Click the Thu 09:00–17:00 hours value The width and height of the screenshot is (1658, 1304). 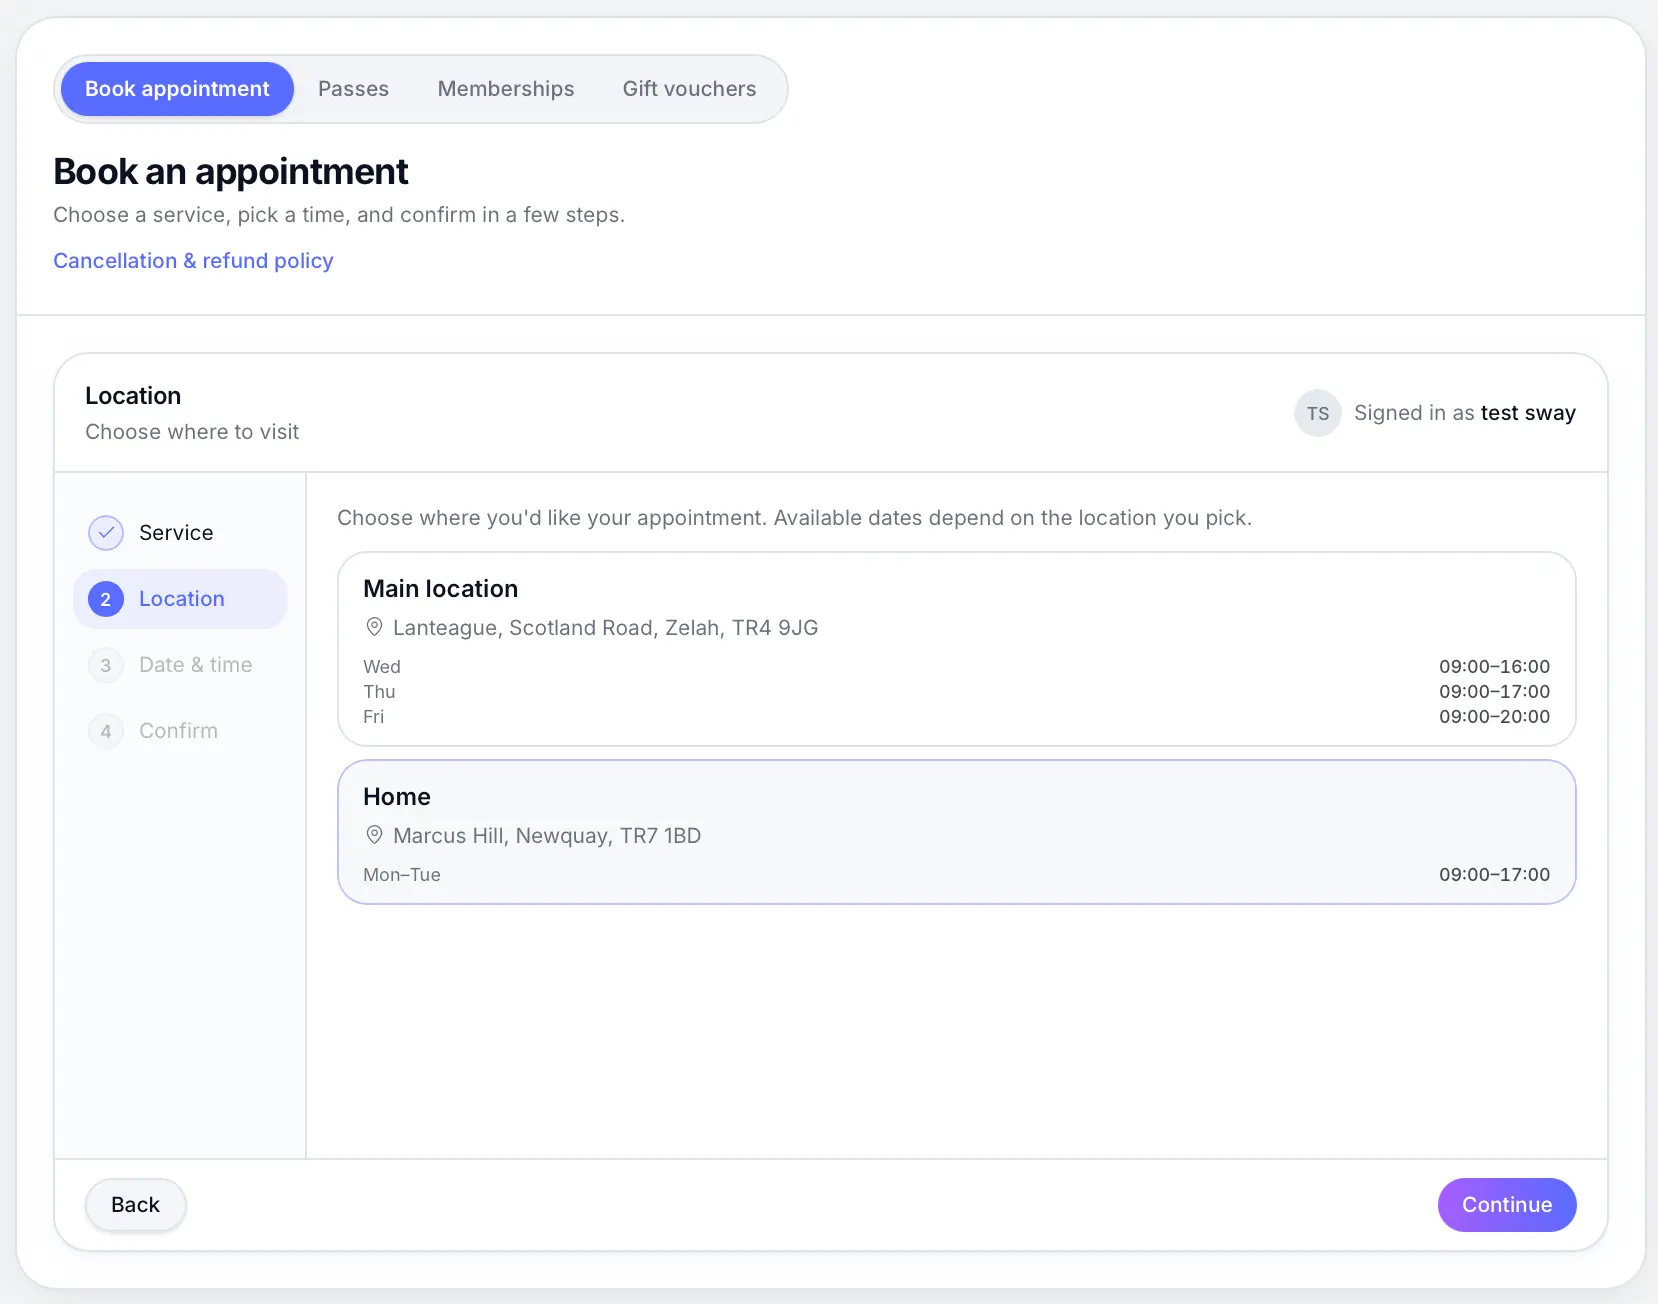pos(1494,692)
